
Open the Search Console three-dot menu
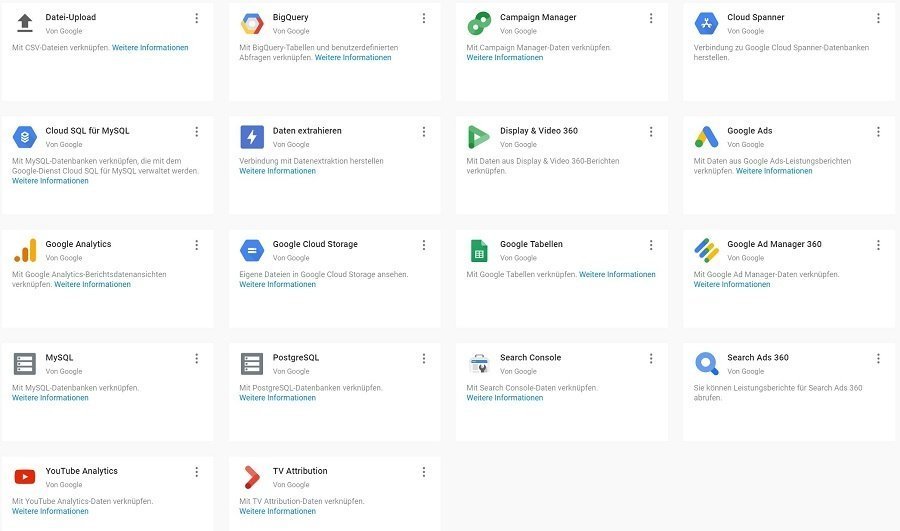point(651,359)
